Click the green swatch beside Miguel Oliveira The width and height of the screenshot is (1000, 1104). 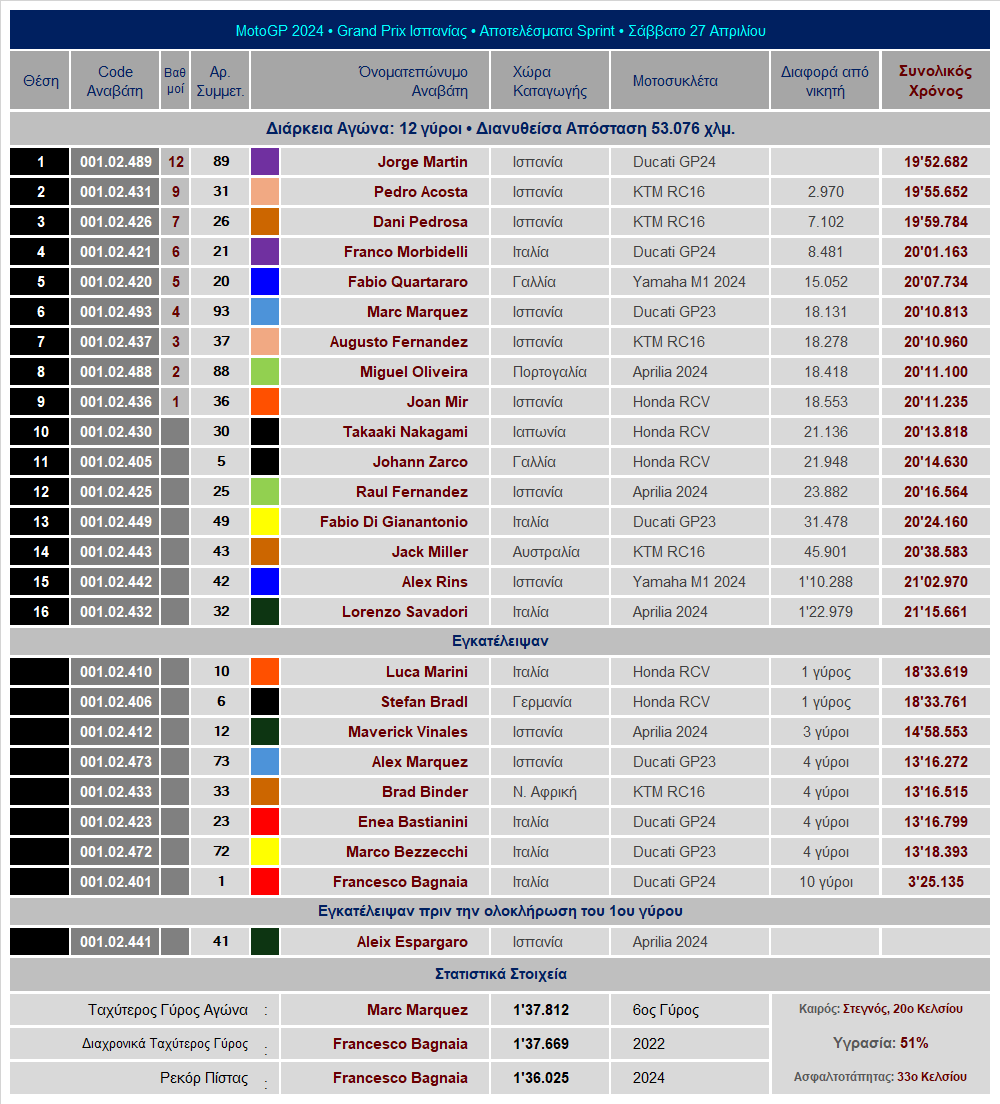tap(265, 372)
